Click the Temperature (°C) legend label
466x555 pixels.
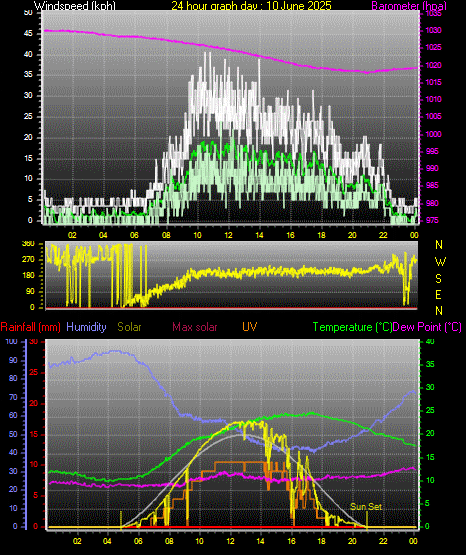352,327
